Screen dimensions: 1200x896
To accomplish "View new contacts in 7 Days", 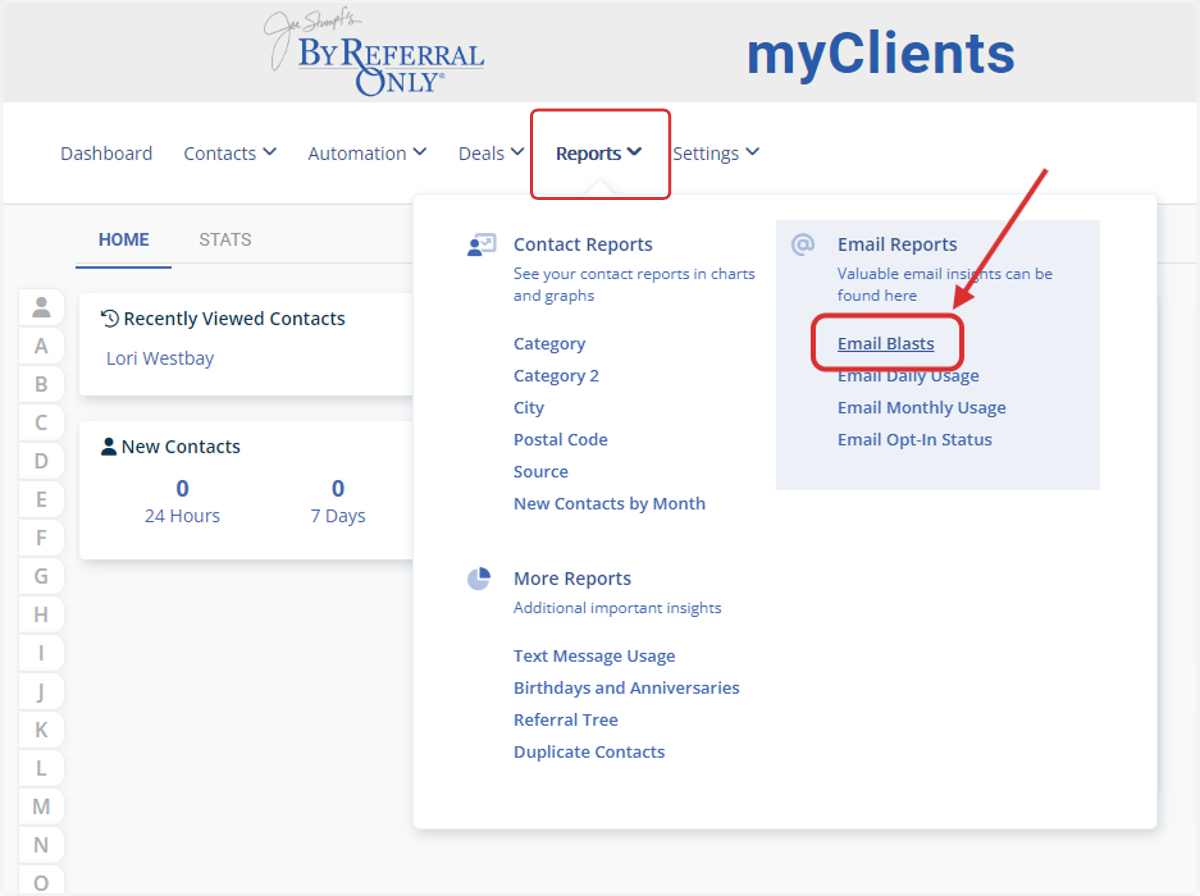I will point(338,502).
